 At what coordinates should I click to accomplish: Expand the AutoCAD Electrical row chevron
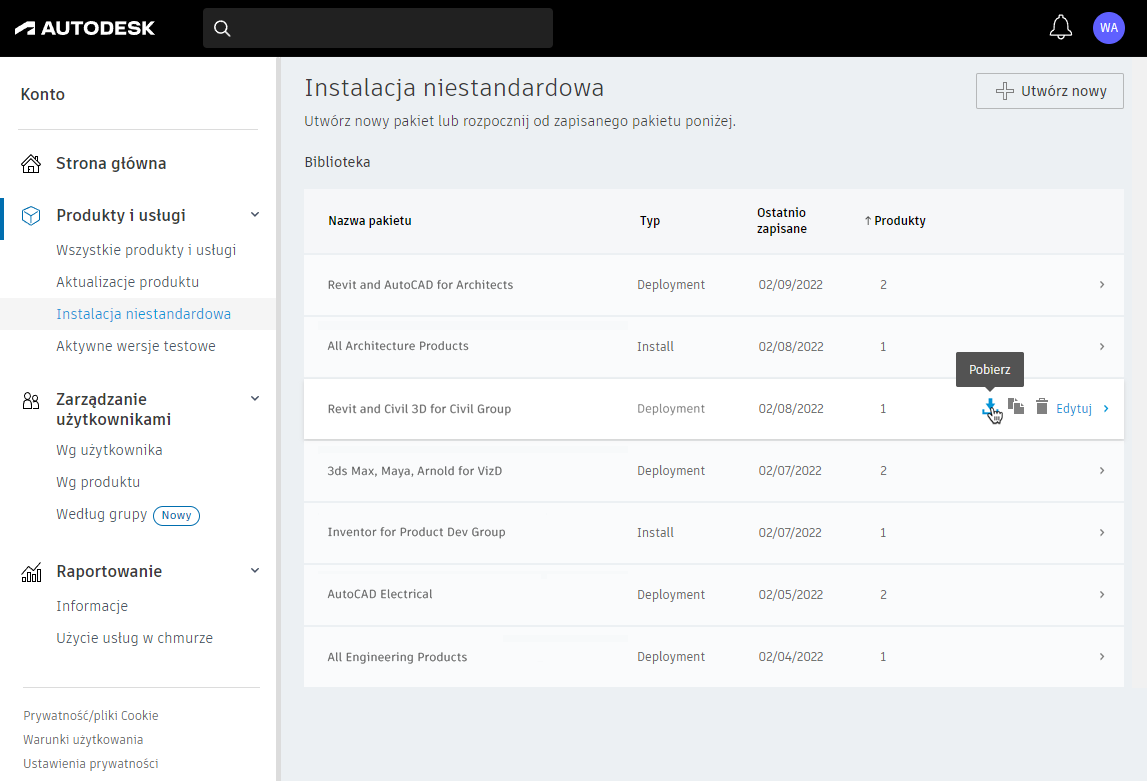(1101, 595)
